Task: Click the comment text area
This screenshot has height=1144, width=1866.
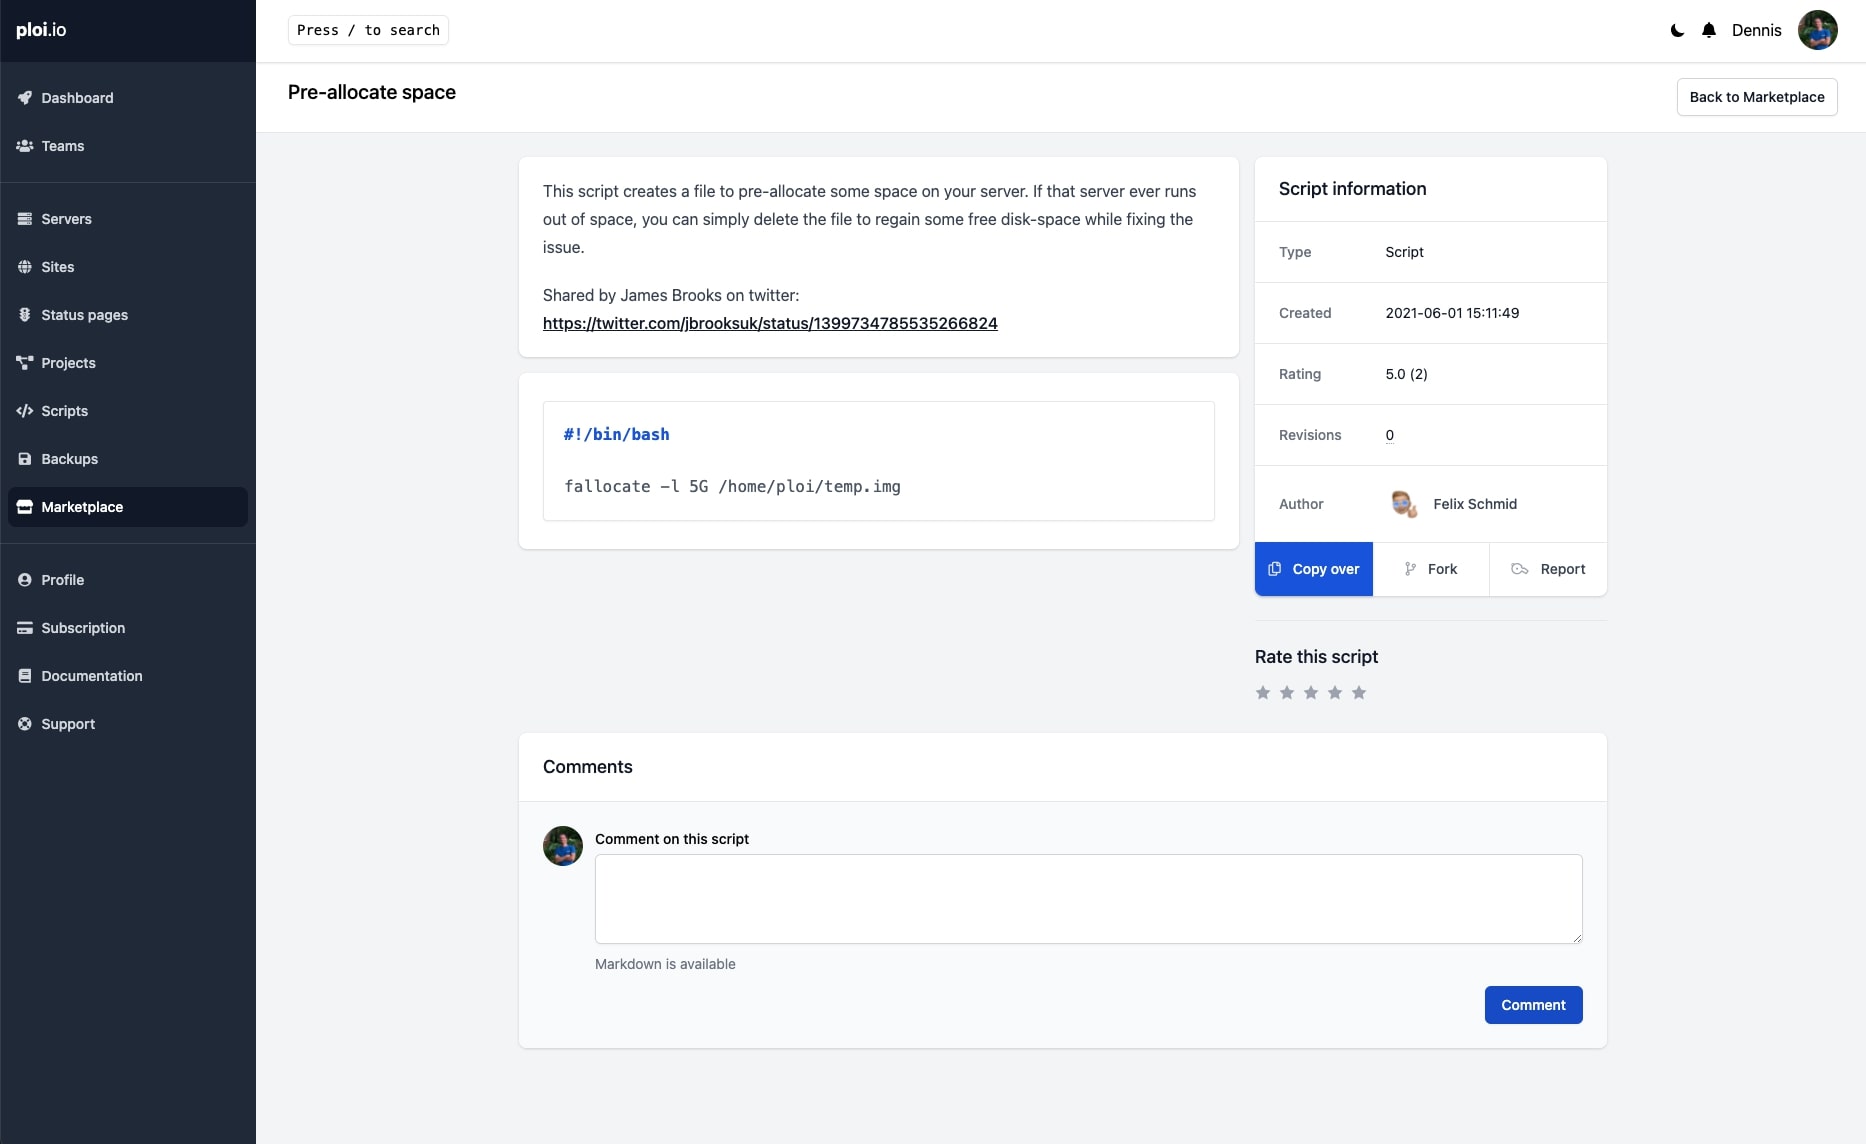Action: click(x=1088, y=898)
